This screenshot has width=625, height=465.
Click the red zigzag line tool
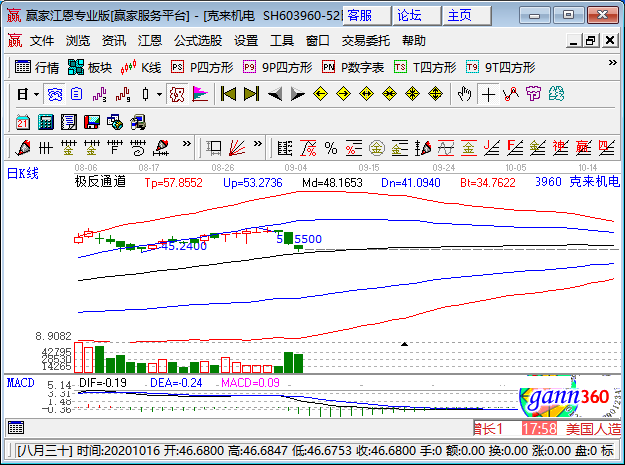pos(511,94)
